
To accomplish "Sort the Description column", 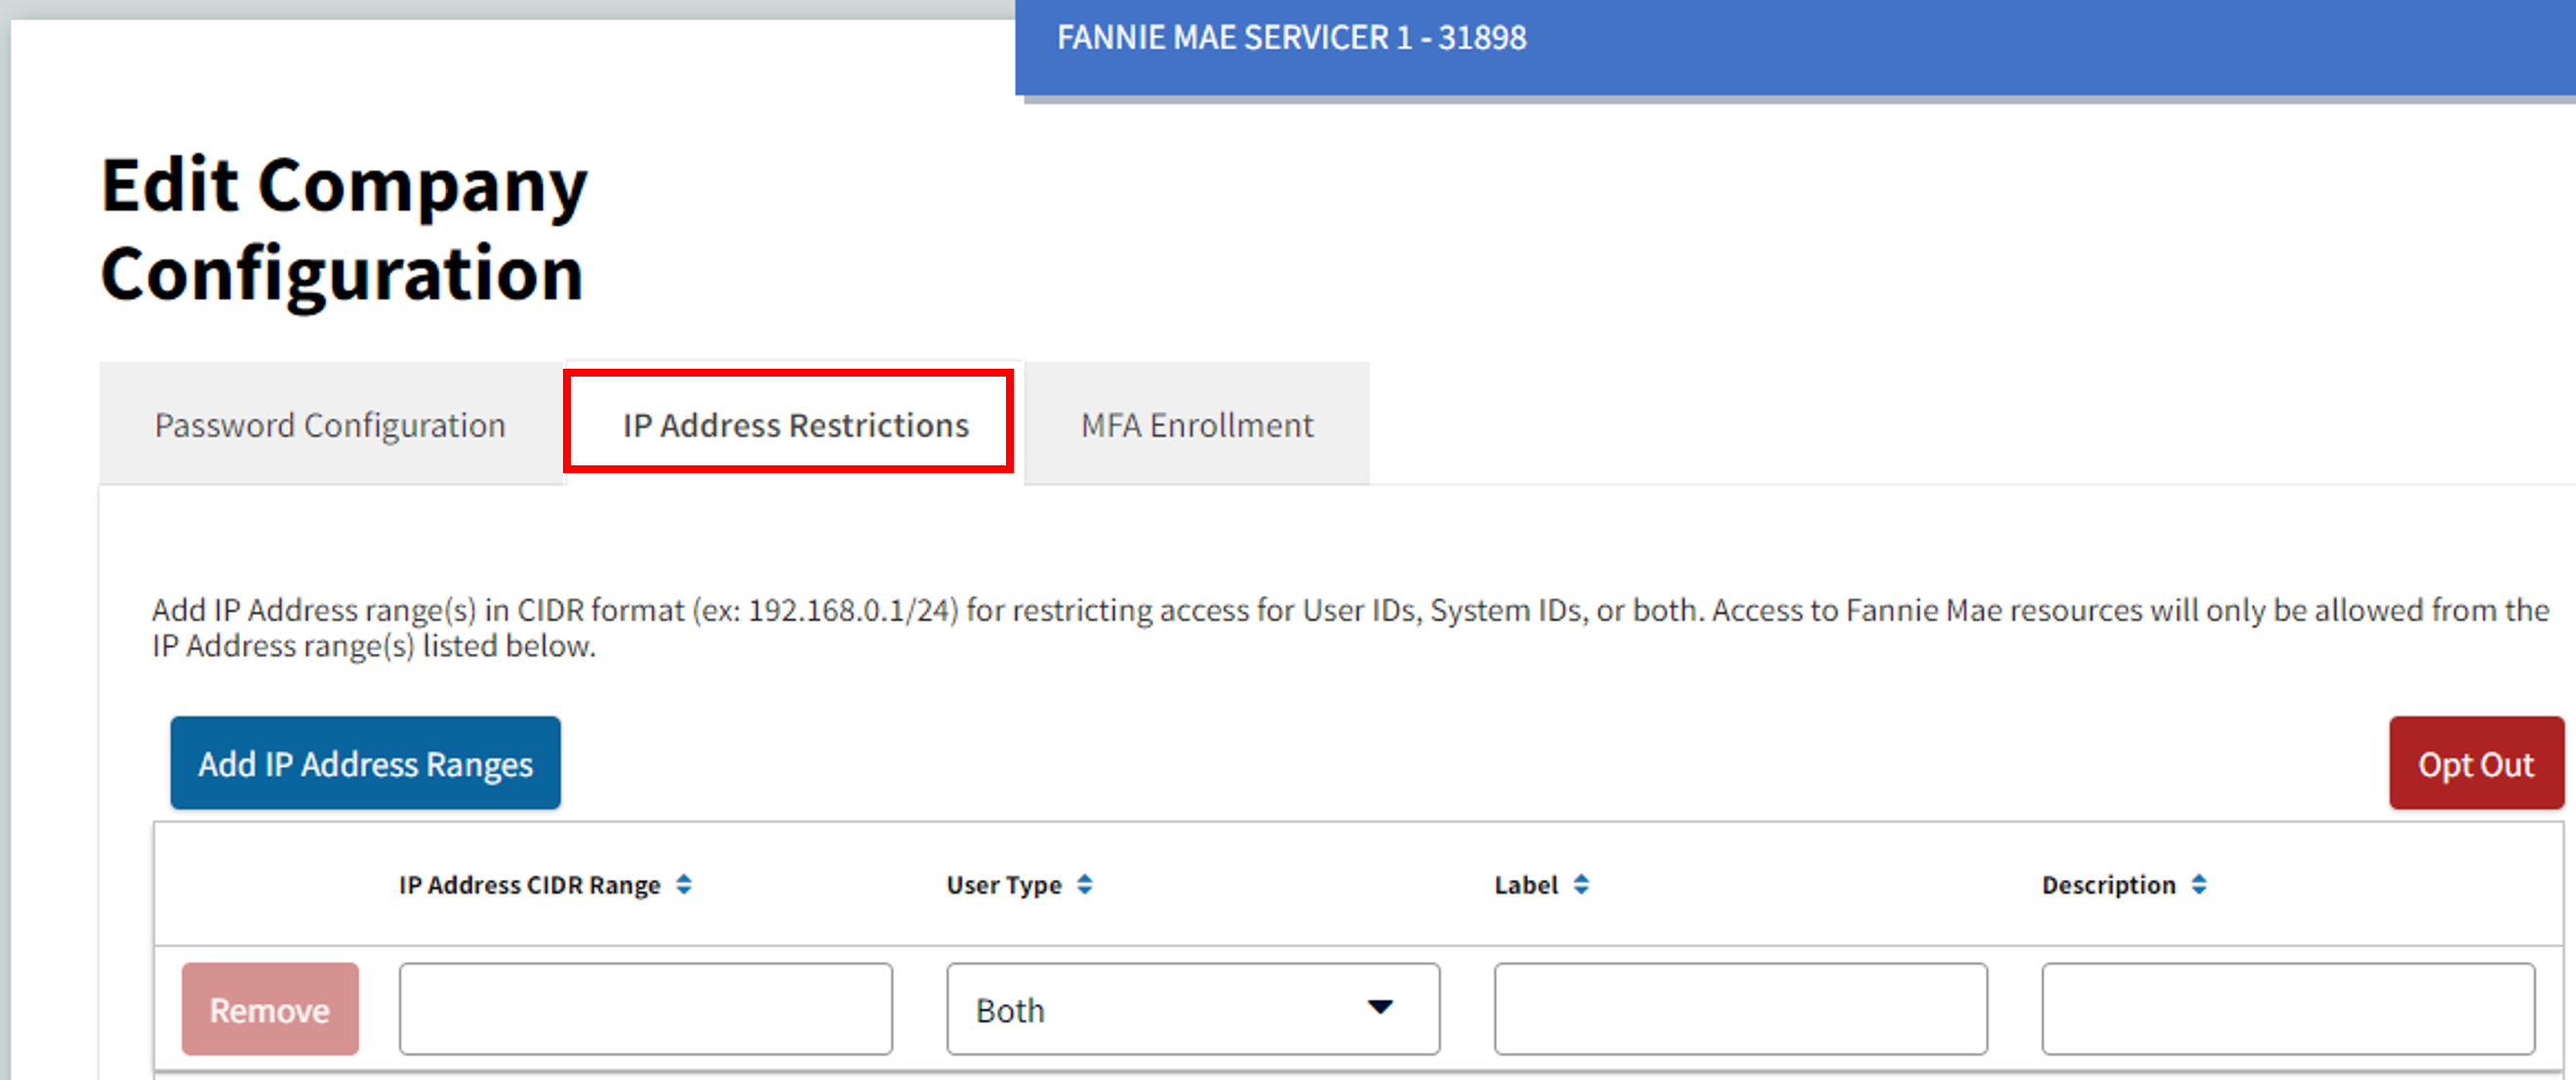I will point(2197,884).
